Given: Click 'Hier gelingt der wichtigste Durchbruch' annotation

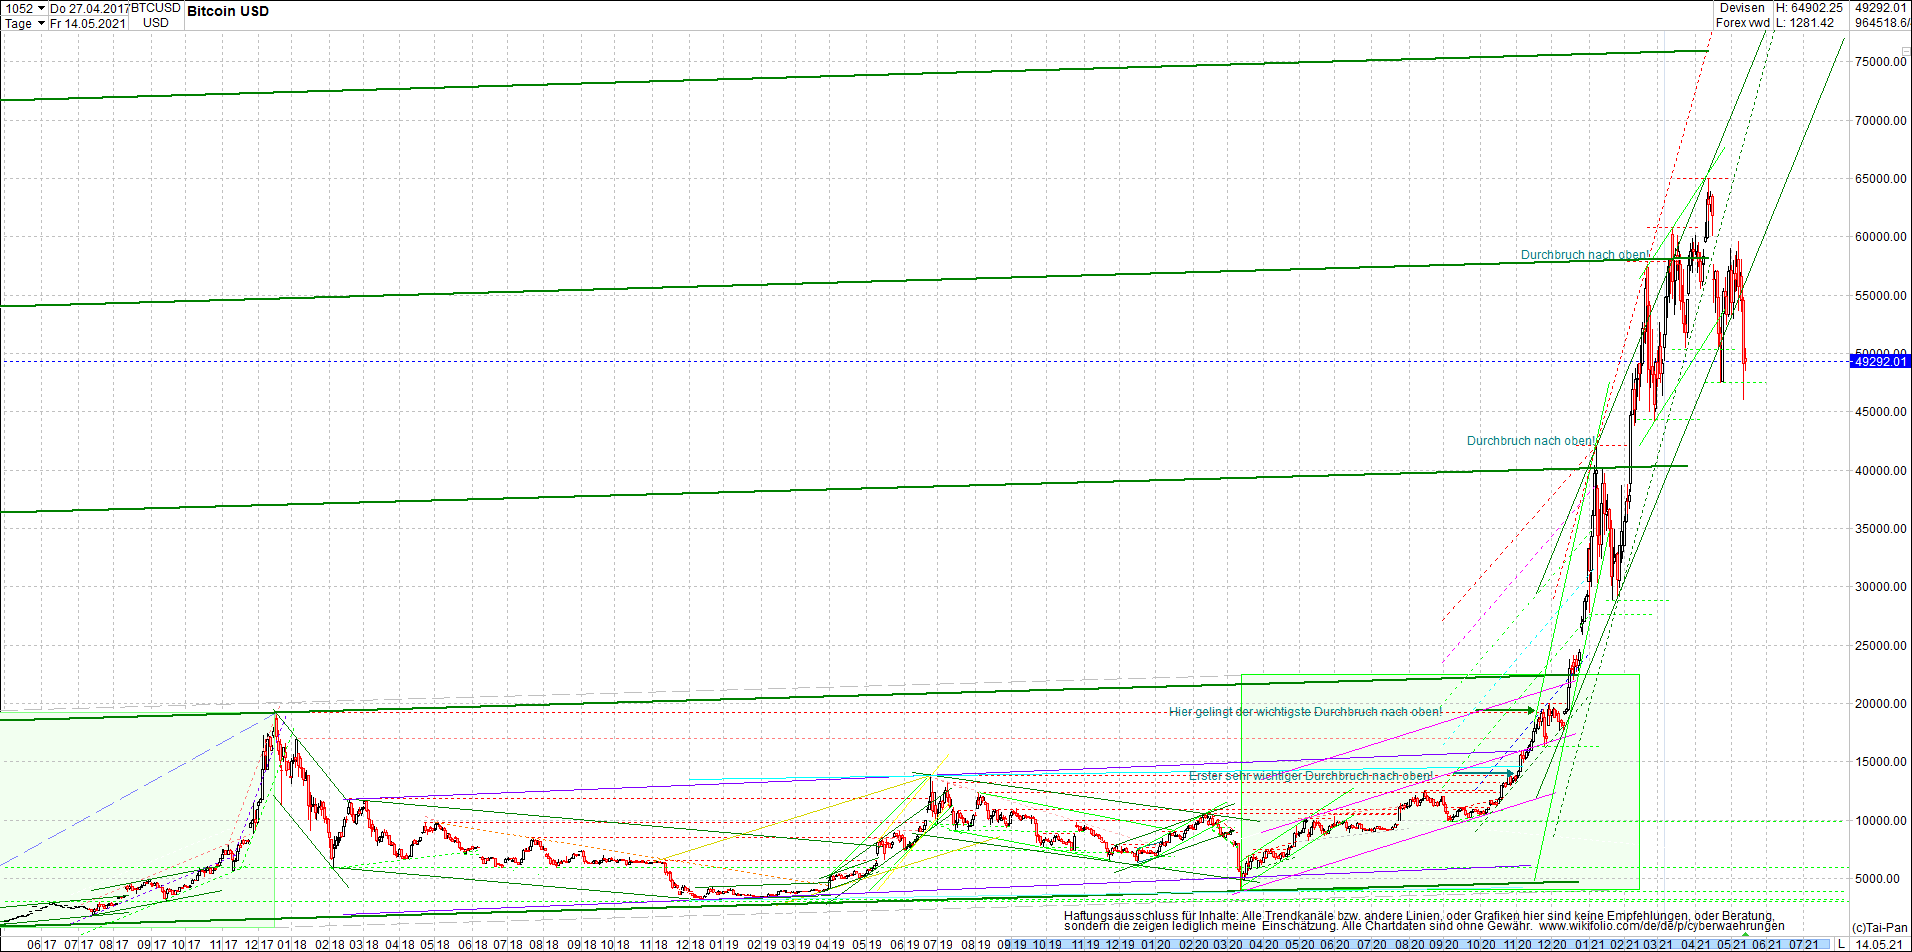Looking at the screenshot, I should 1306,712.
